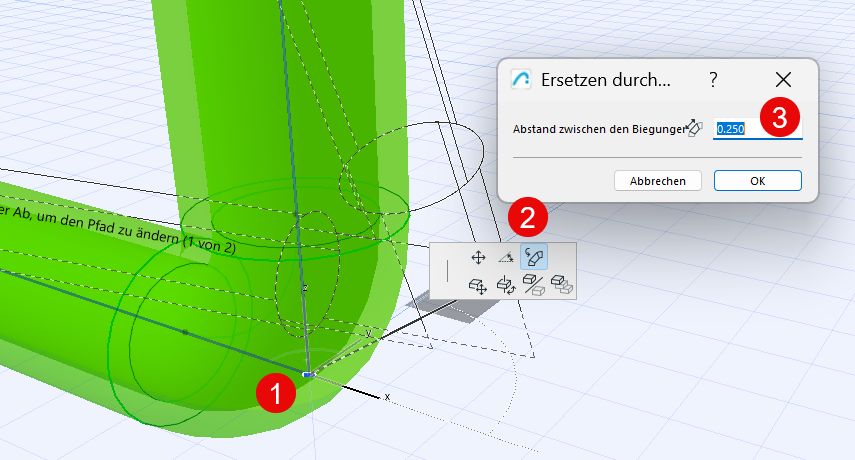Choose the multiply element icon in pet palette
855x460 pixels.
tap(562, 285)
